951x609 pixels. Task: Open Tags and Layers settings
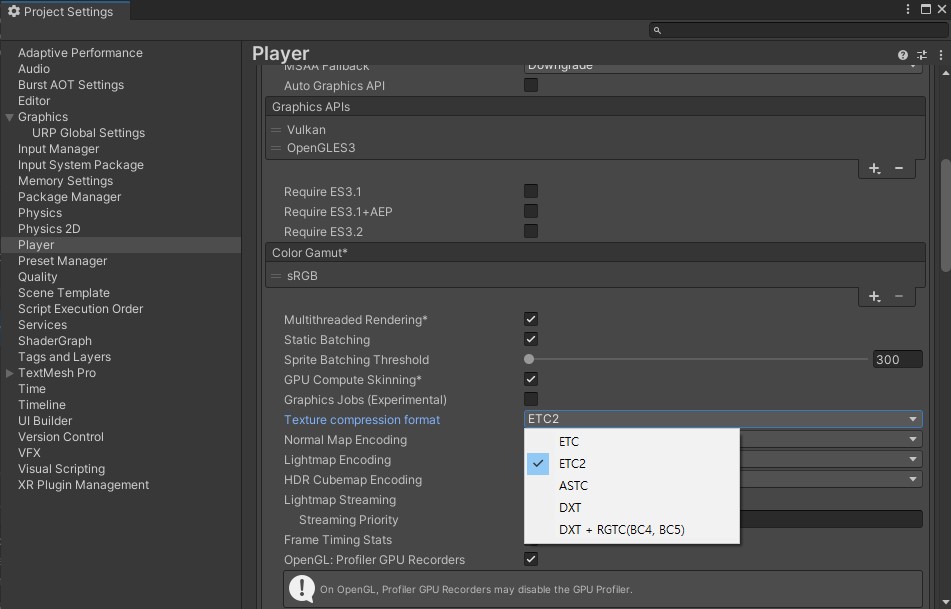(64, 357)
